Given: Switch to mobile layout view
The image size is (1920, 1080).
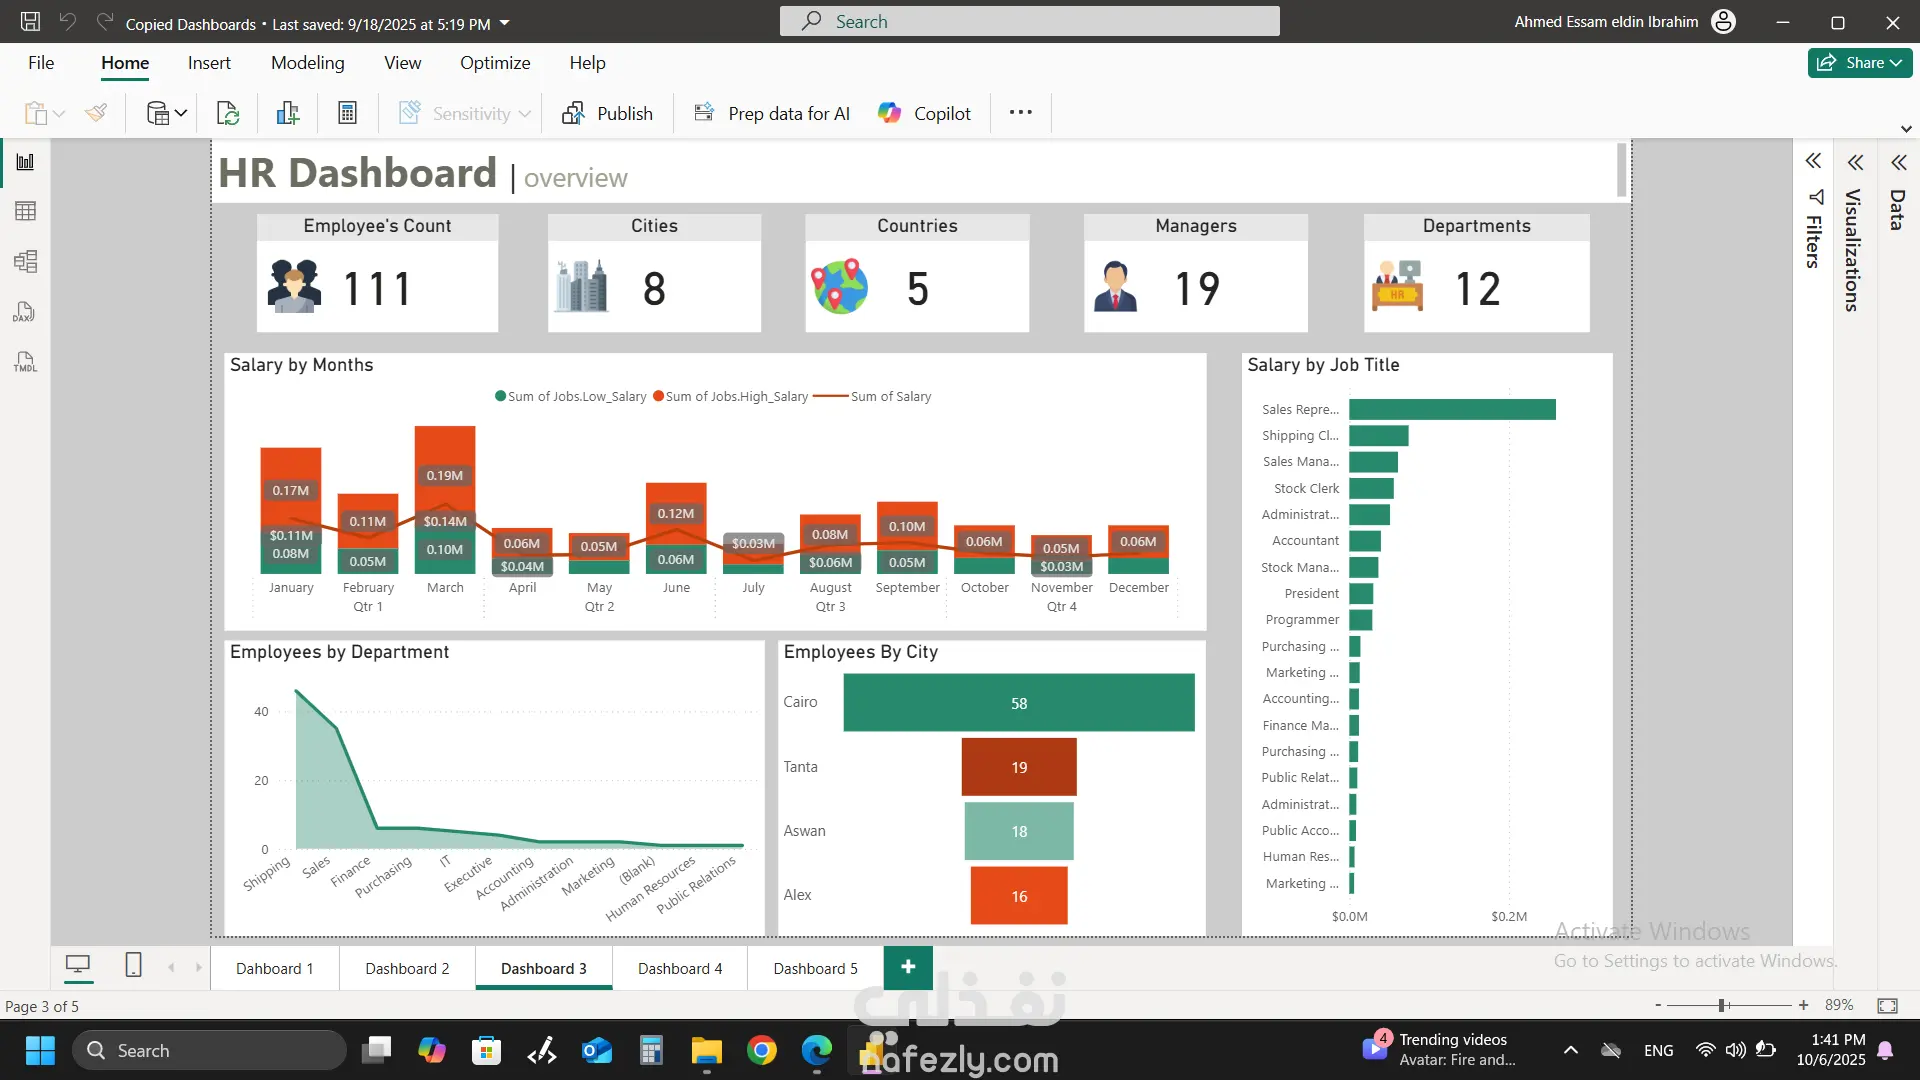Looking at the screenshot, I should pyautogui.click(x=133, y=965).
